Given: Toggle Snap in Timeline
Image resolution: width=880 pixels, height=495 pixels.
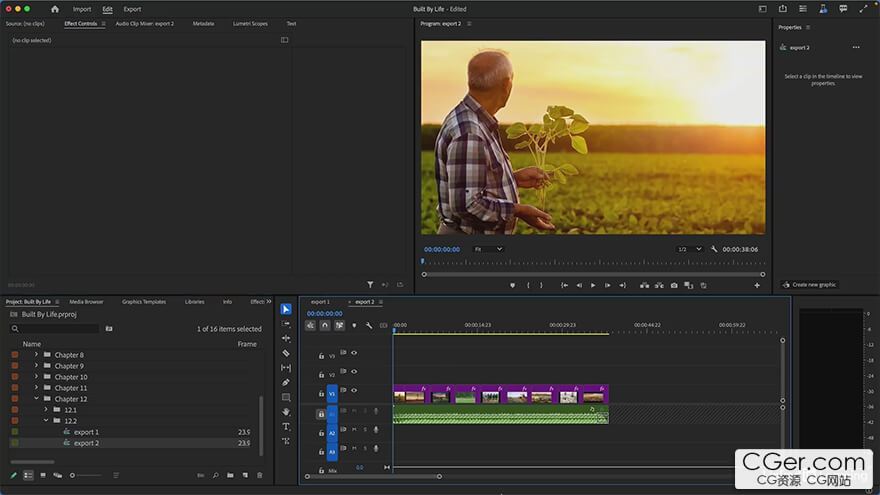Looking at the screenshot, I should click(325, 325).
